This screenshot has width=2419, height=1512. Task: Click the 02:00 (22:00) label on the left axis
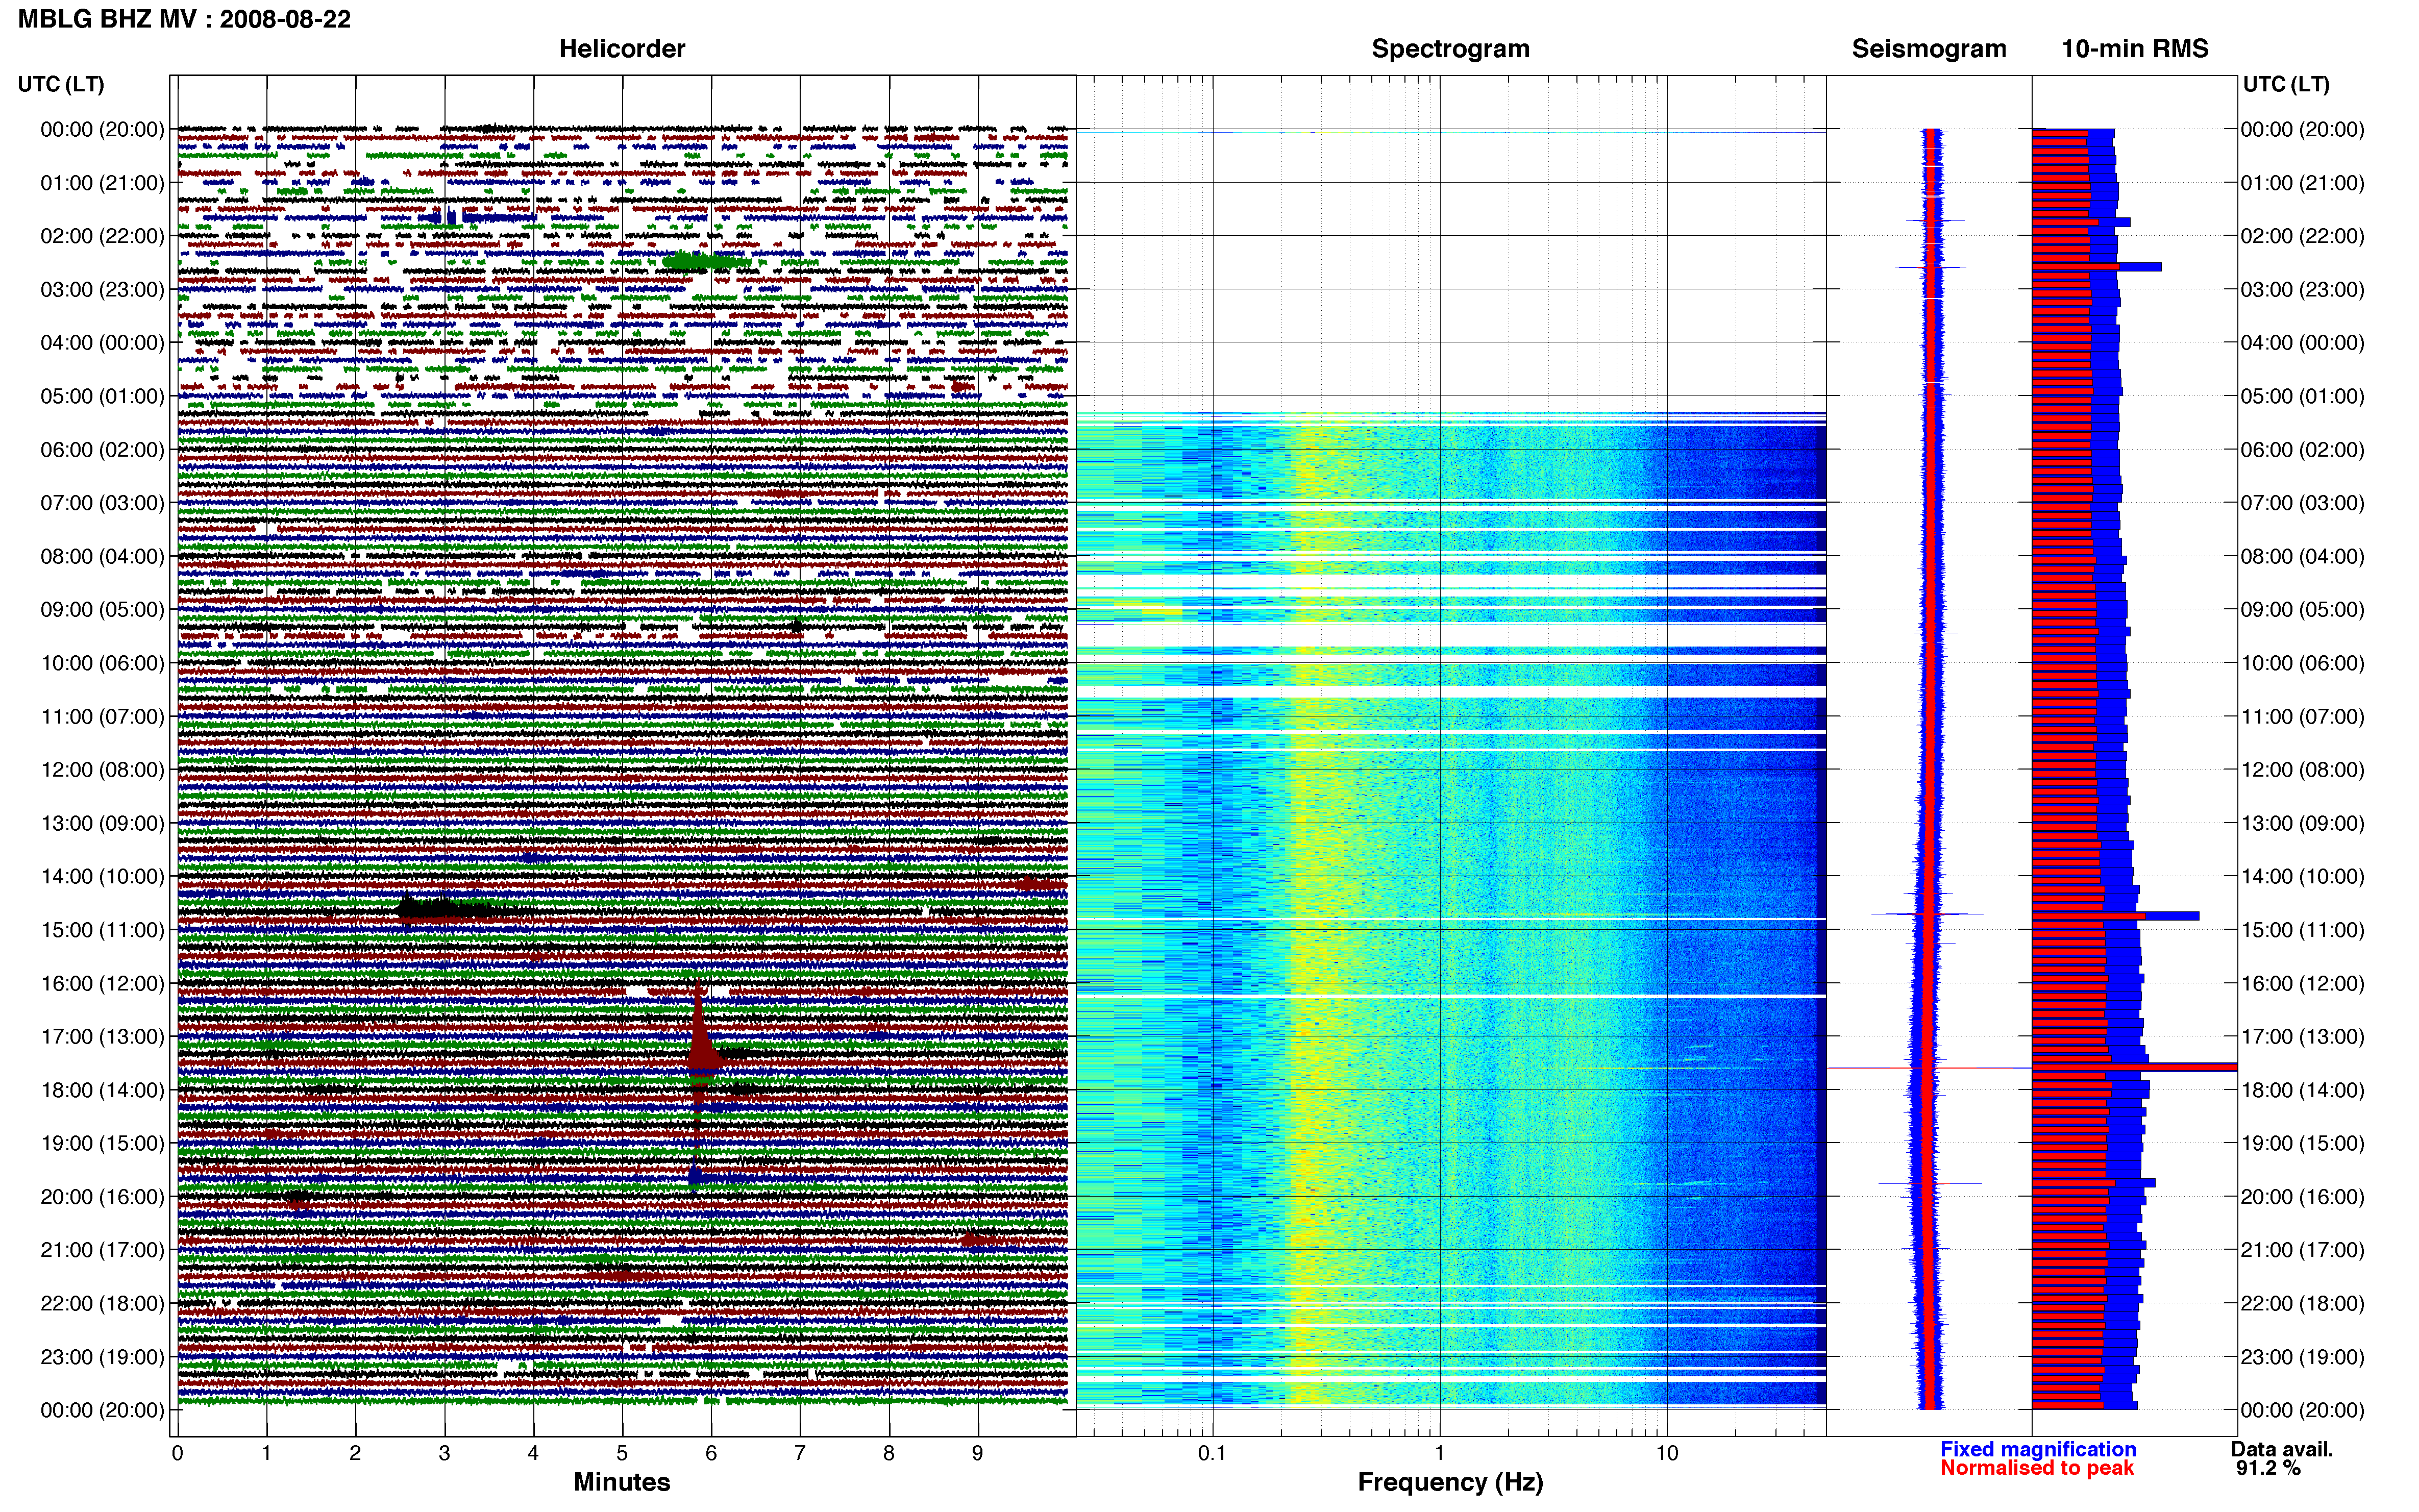click(x=102, y=236)
